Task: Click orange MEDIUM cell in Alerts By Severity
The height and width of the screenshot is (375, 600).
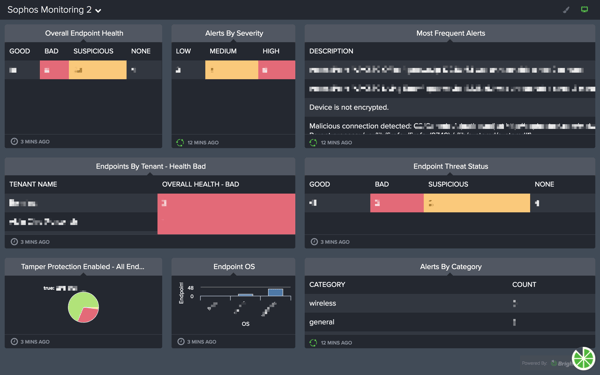Action: pyautogui.click(x=232, y=70)
